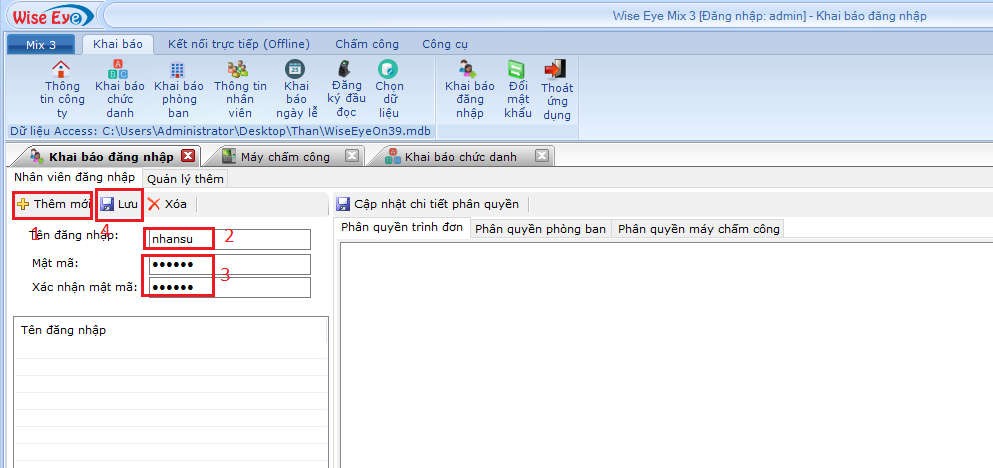This screenshot has height=468, width=993.
Task: Select Kết nối trực tiếp (Offline) tab
Action: (x=238, y=44)
